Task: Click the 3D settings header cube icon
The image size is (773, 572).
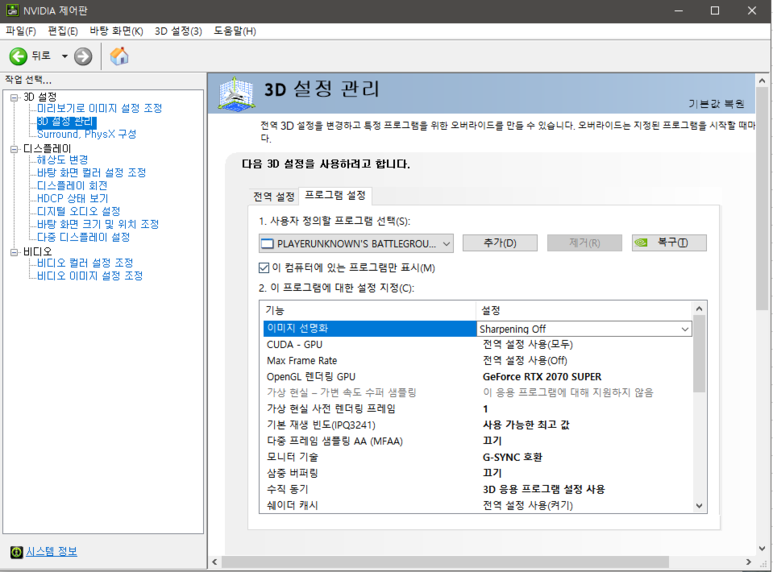Action: point(237,93)
